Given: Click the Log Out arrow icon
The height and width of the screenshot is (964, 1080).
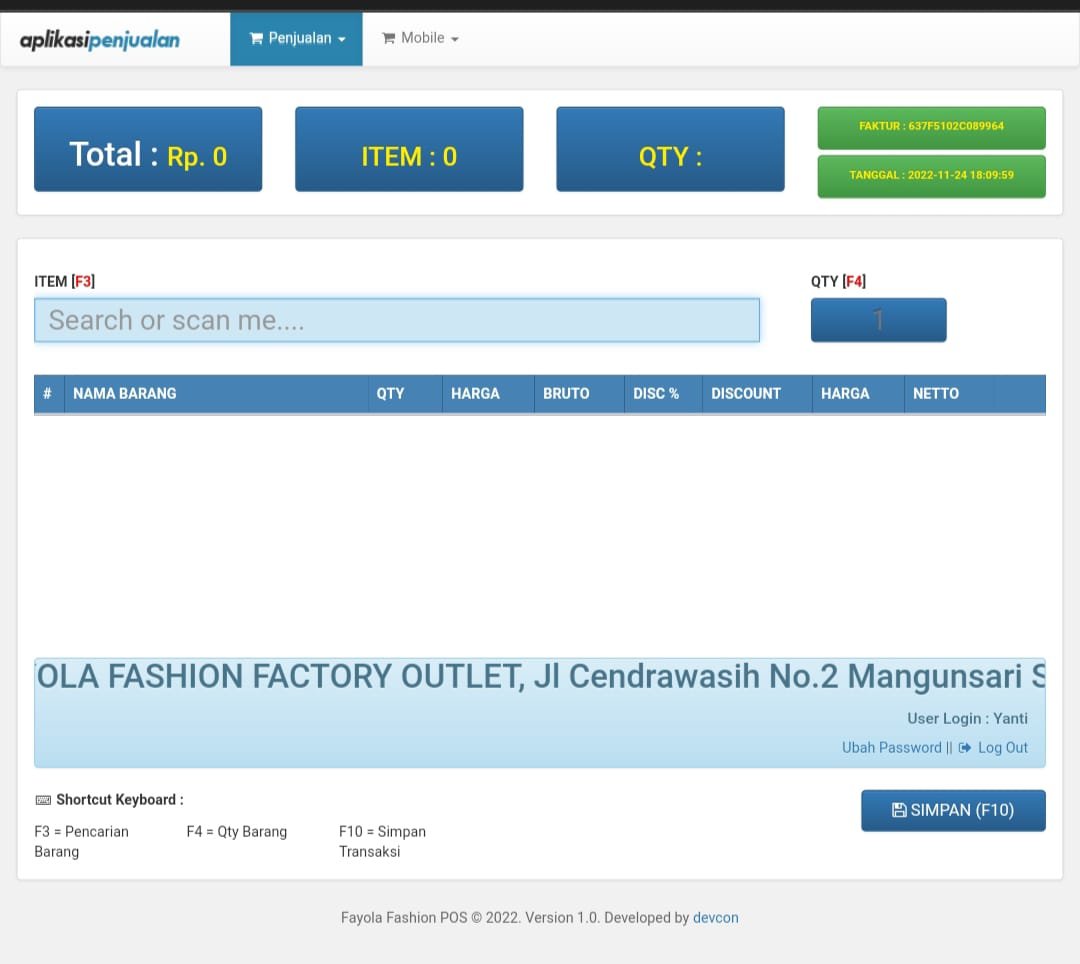Looking at the screenshot, I should click(x=965, y=748).
